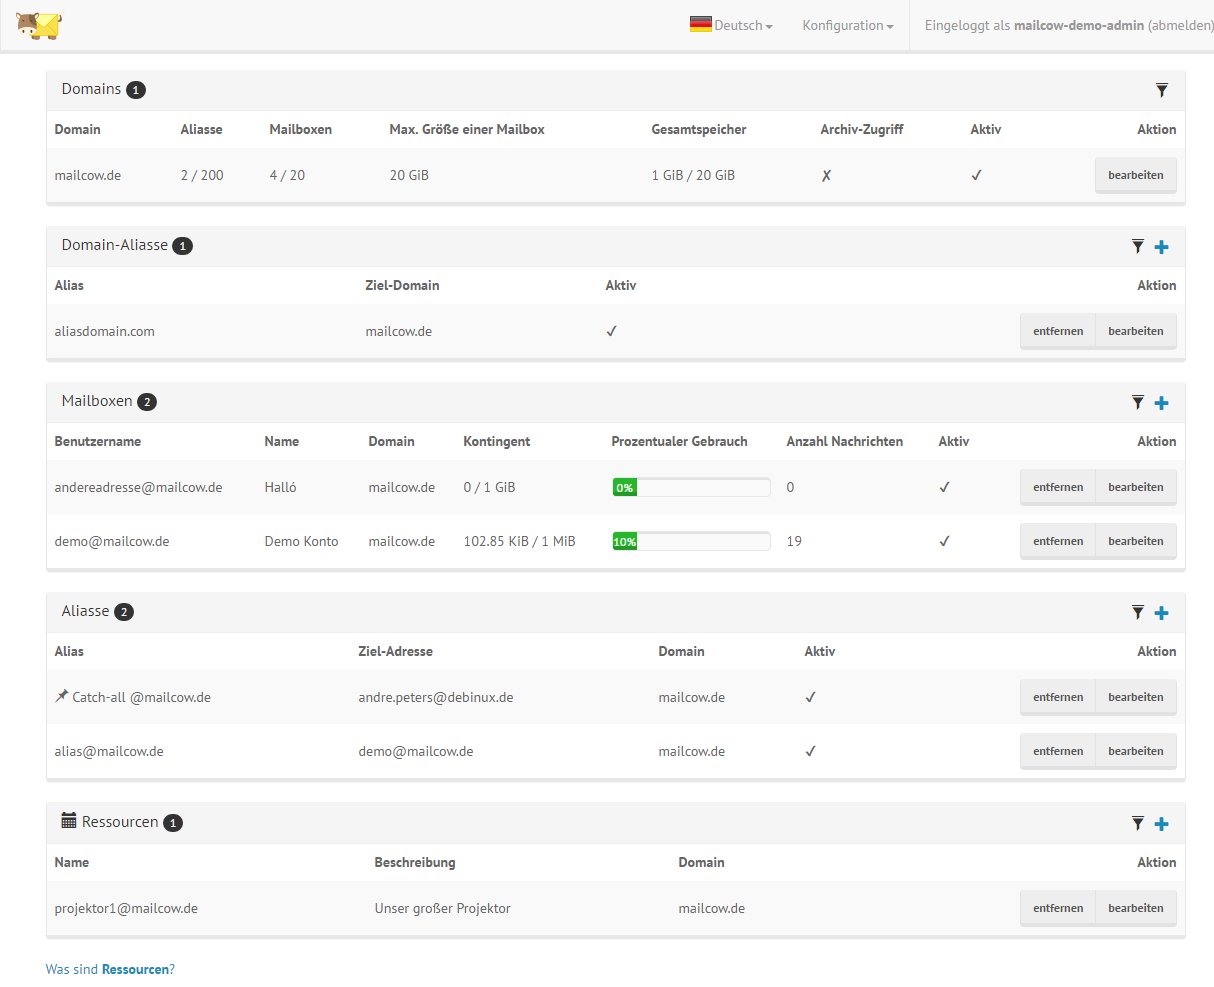The height and width of the screenshot is (987, 1214).
Task: Open the filter in Aliasse panel
Action: [1137, 612]
